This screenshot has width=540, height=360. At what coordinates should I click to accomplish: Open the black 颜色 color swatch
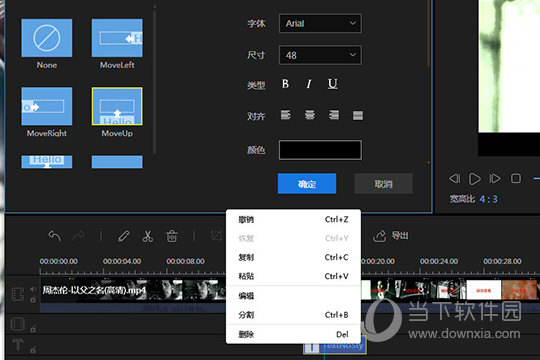[x=320, y=150]
